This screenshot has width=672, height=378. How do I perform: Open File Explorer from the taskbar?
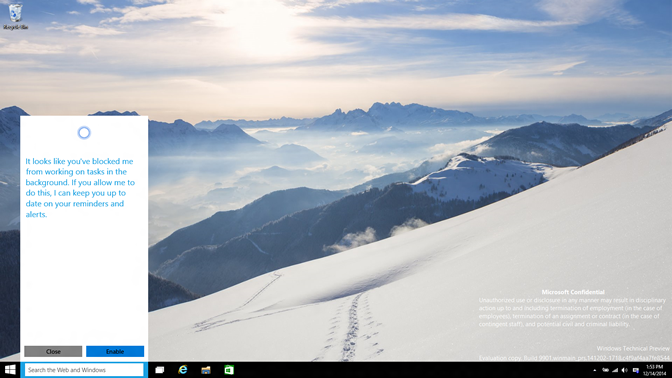click(206, 370)
